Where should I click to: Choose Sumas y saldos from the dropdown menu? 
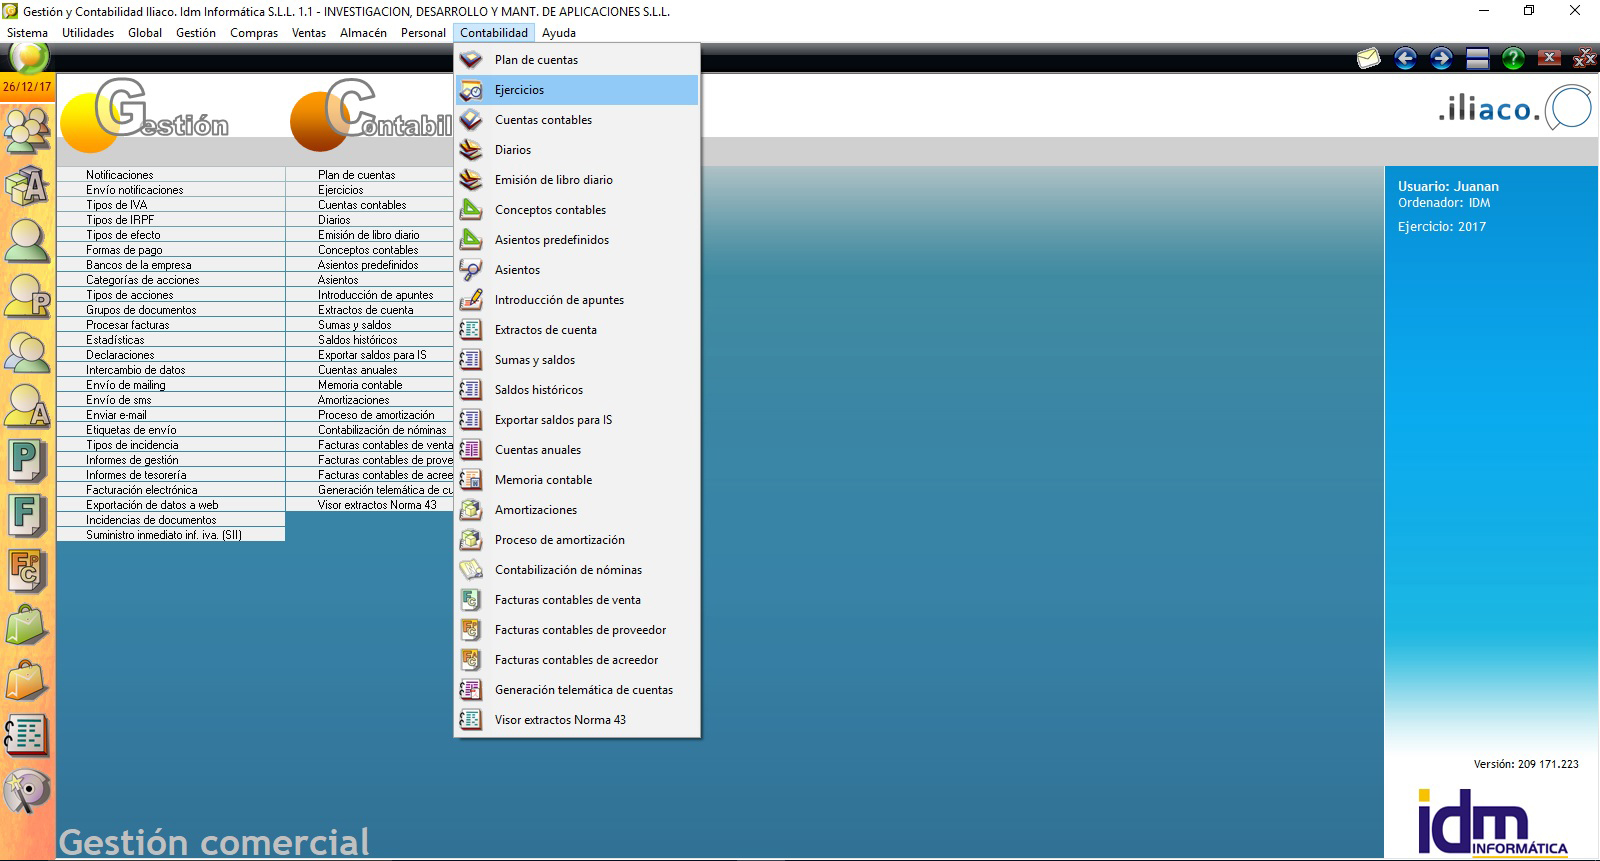coord(577,360)
